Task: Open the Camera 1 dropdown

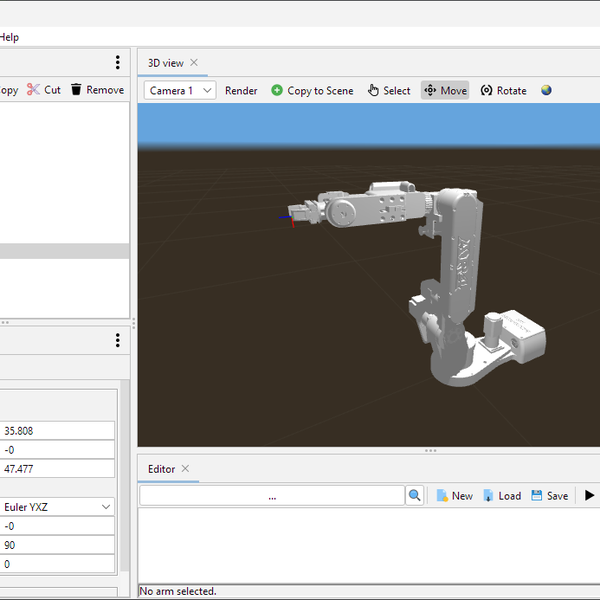Action: coord(181,90)
